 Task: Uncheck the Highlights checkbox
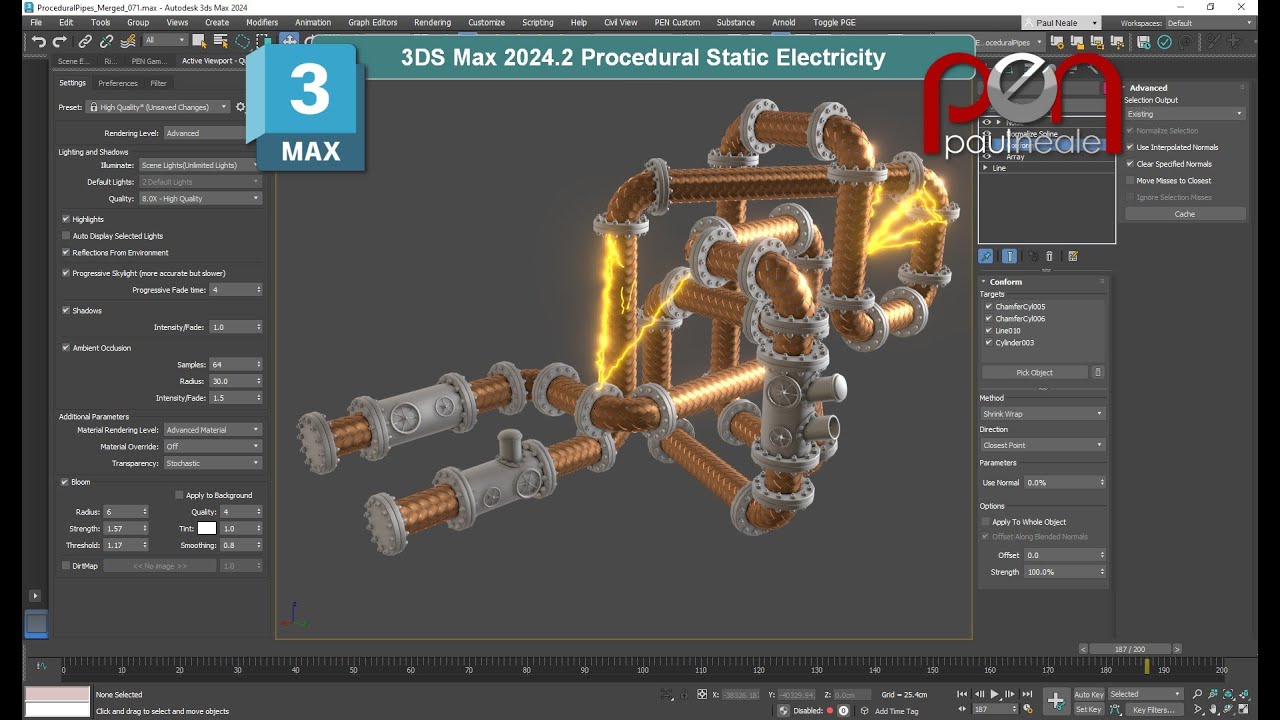point(66,219)
